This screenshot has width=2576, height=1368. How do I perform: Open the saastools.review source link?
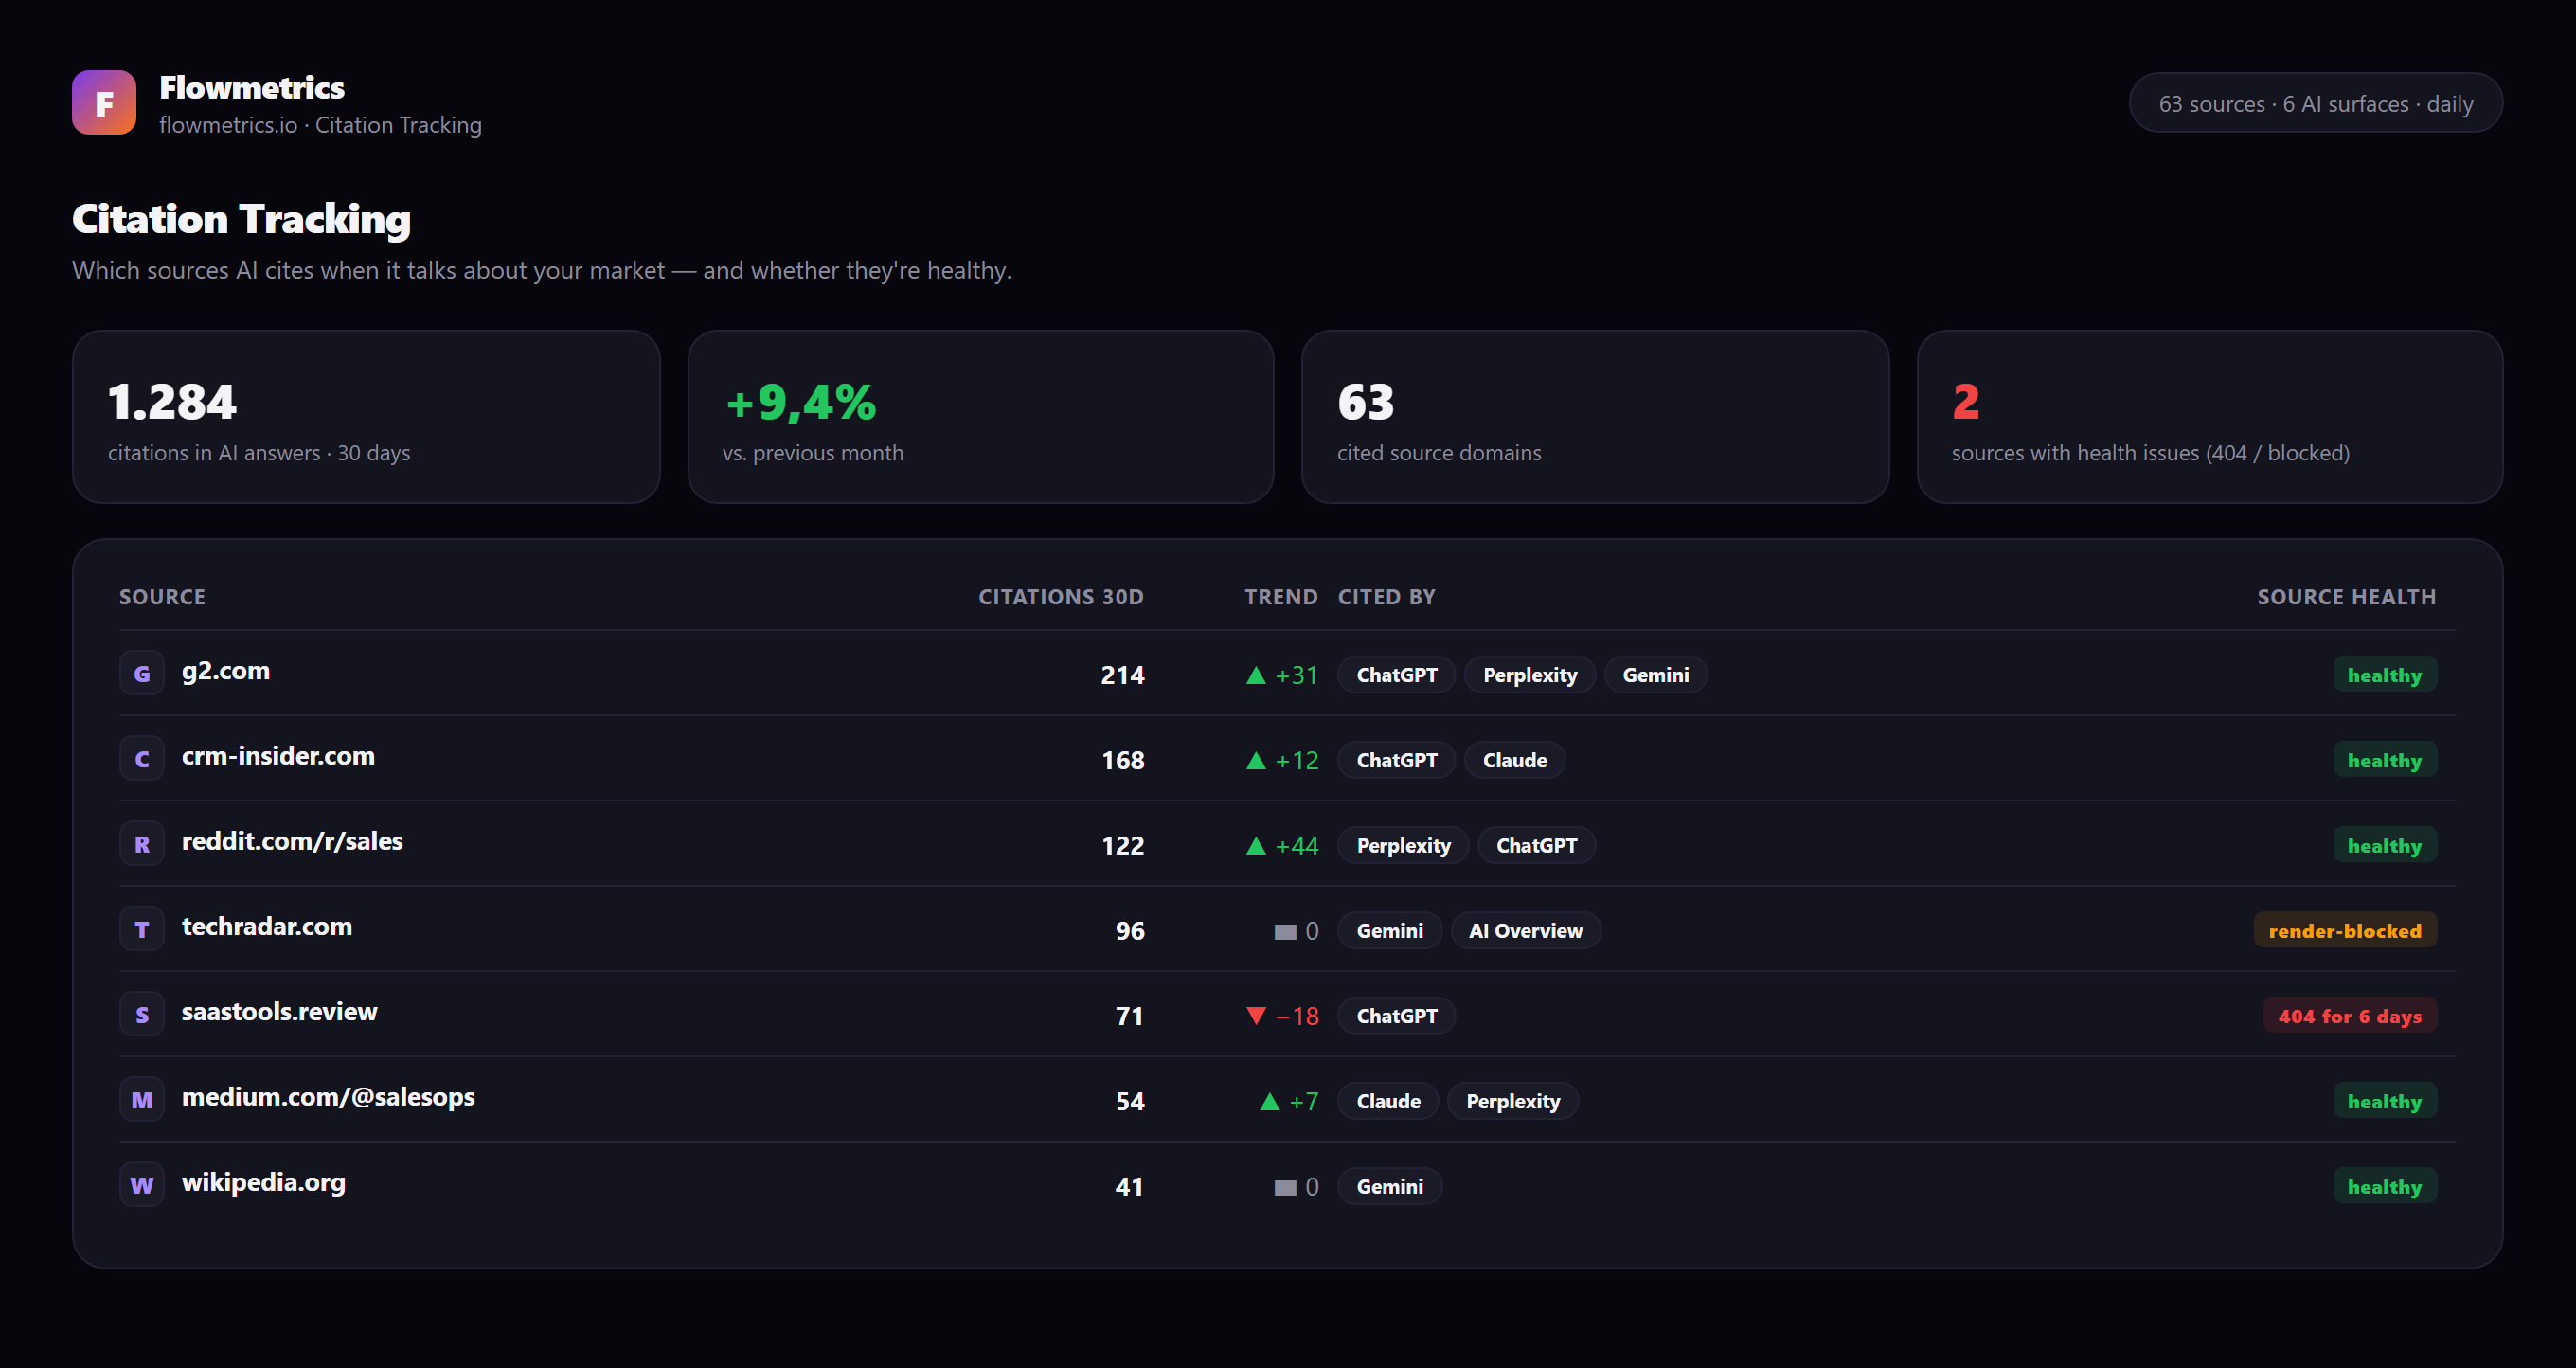(280, 1011)
